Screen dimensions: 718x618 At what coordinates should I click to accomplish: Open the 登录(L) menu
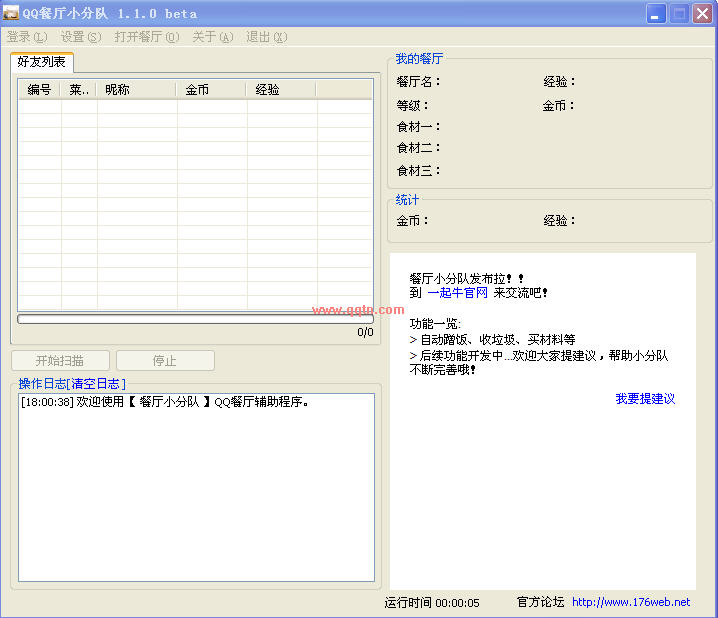[x=27, y=37]
